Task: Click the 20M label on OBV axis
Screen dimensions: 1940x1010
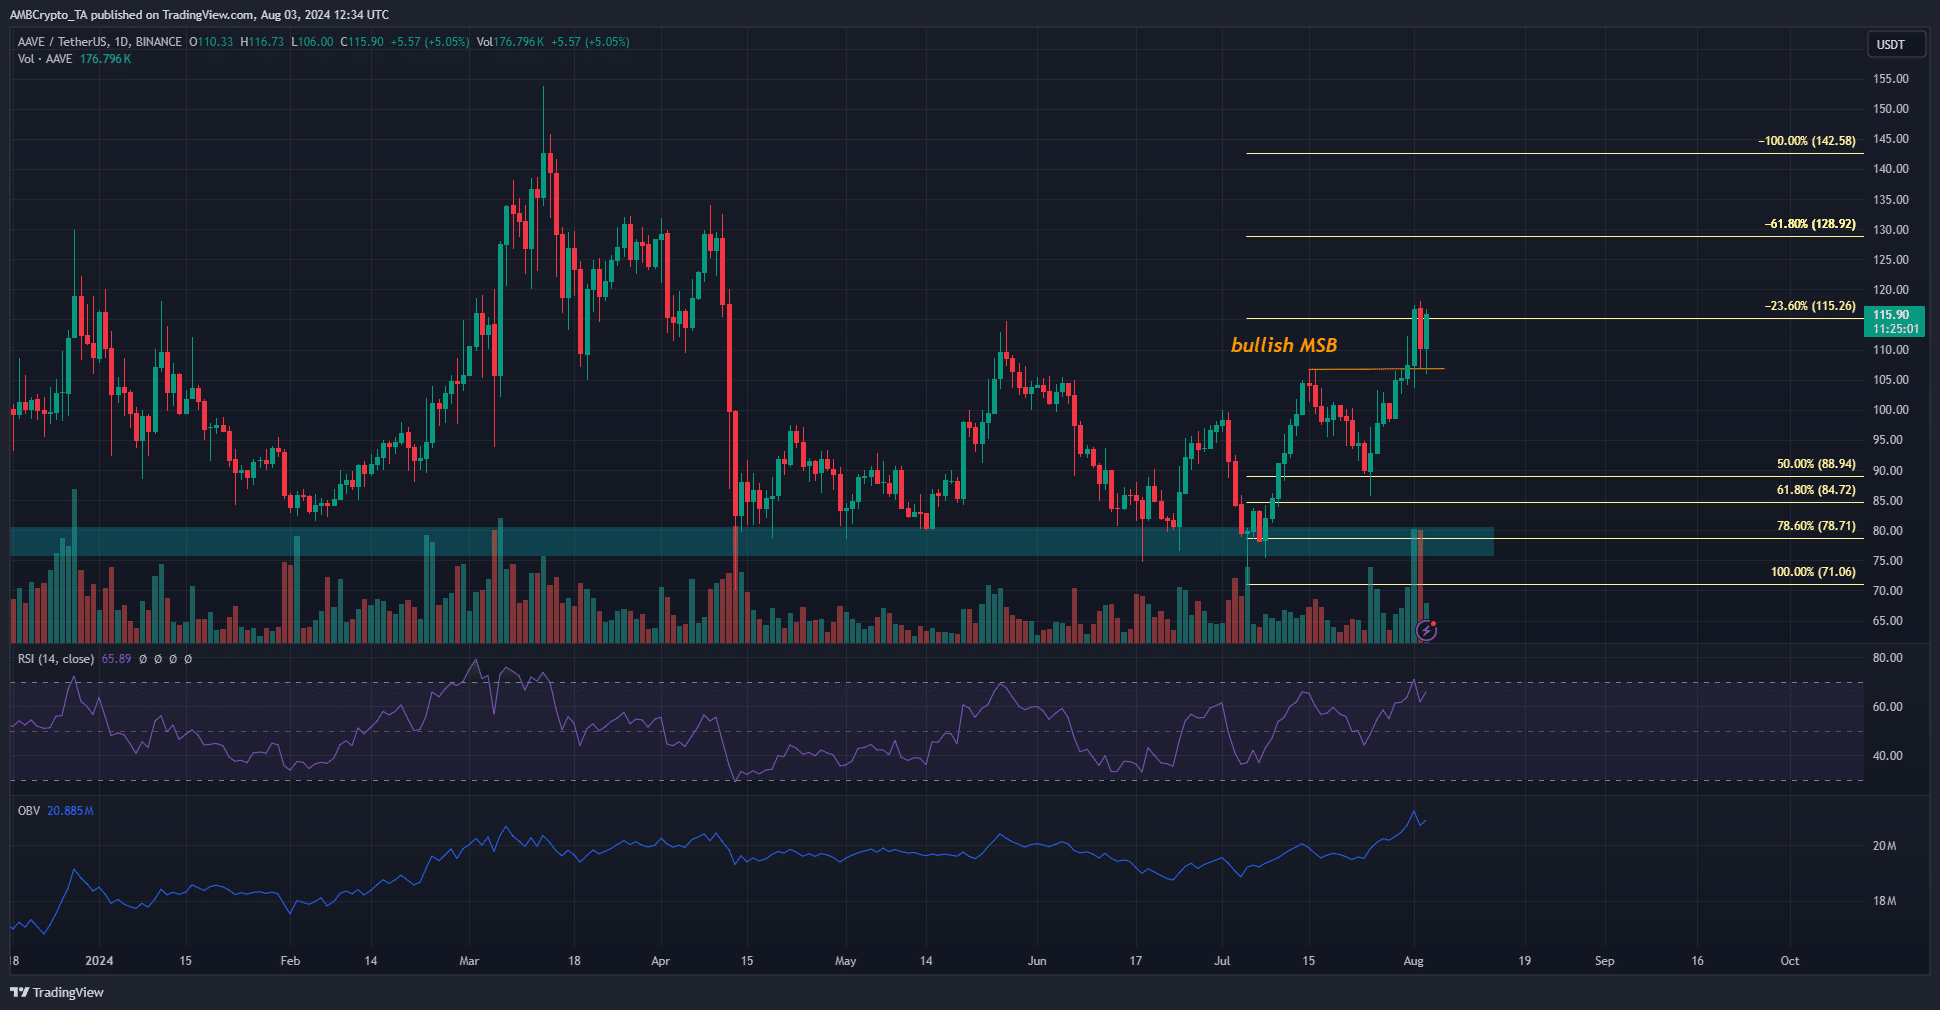Action: point(1884,846)
